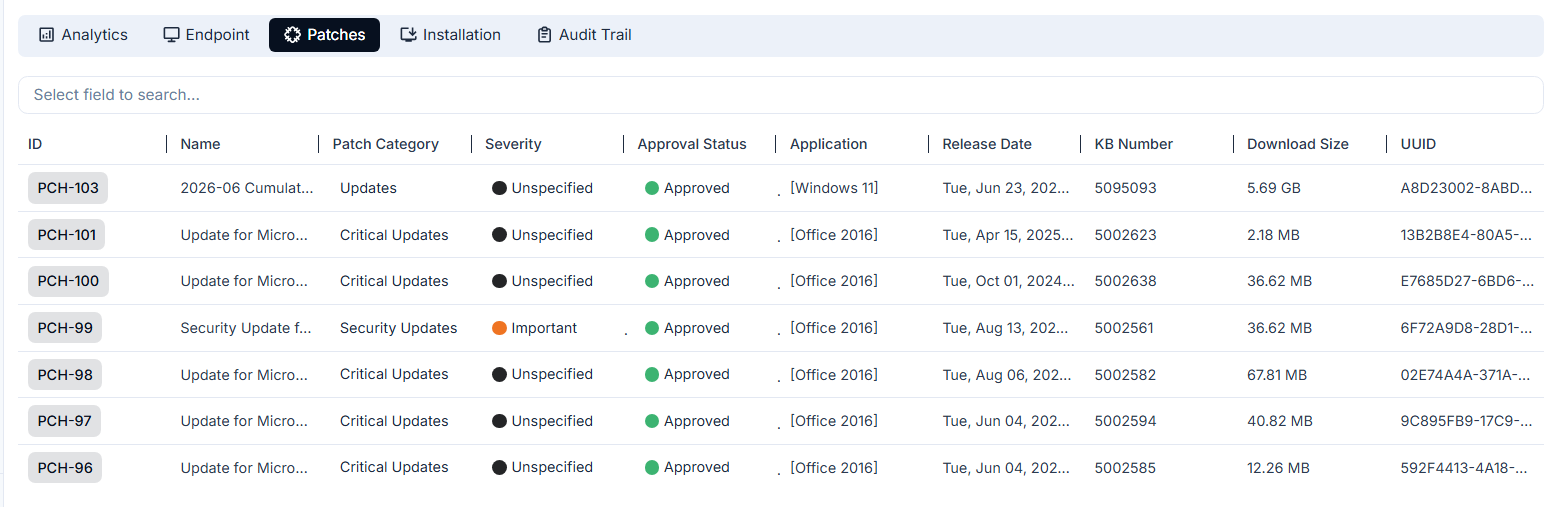Click the Analytics chart icon
1547x507 pixels.
coord(46,35)
